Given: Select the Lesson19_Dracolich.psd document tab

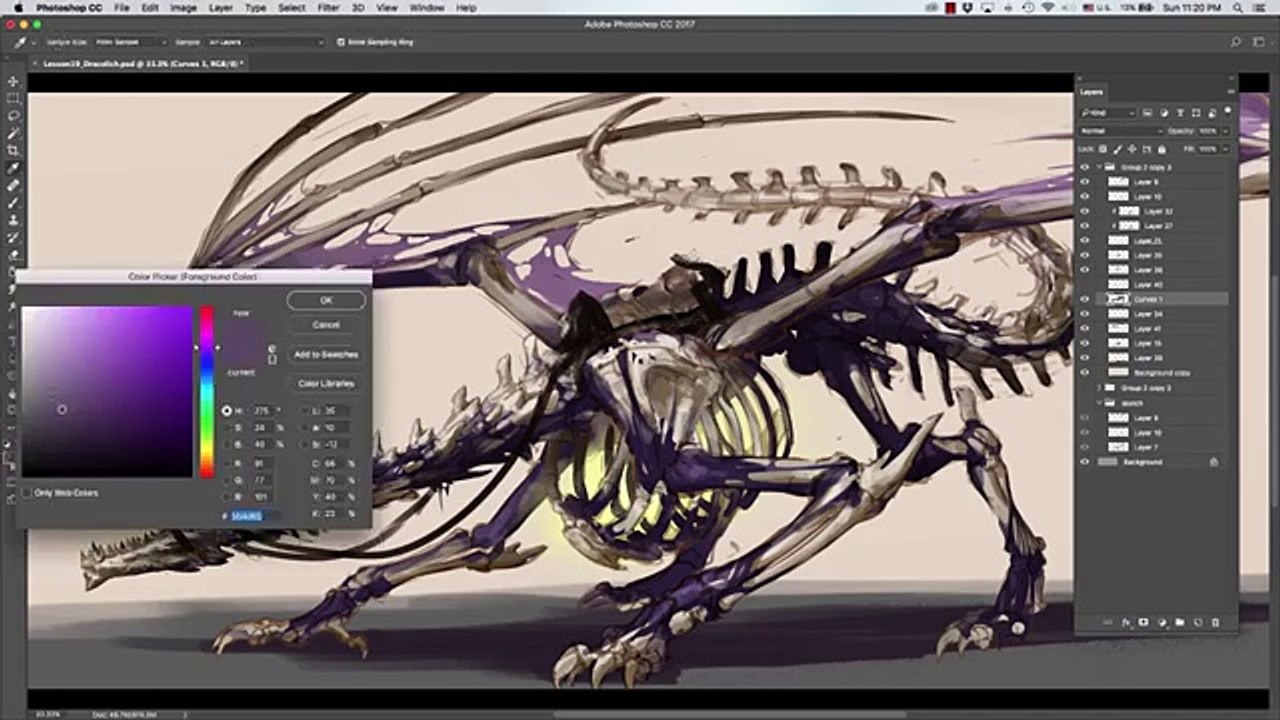Looking at the screenshot, I should [140, 63].
